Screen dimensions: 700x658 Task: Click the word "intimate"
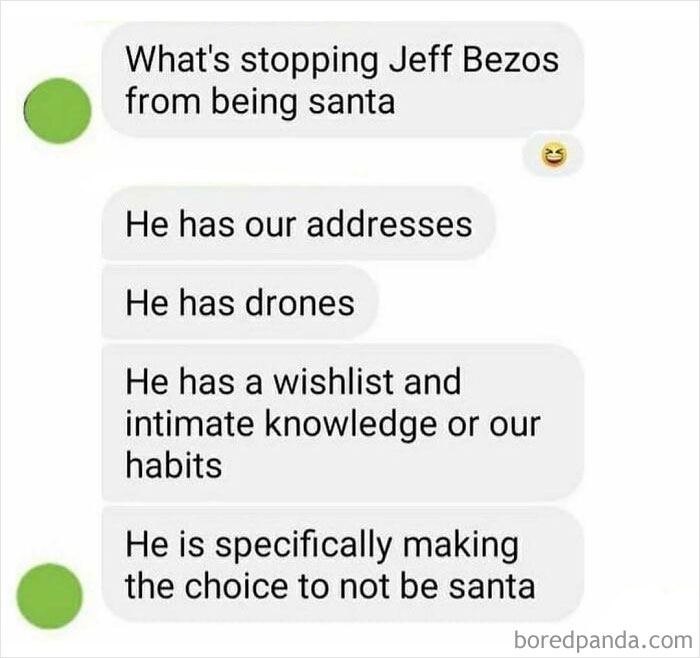190,423
